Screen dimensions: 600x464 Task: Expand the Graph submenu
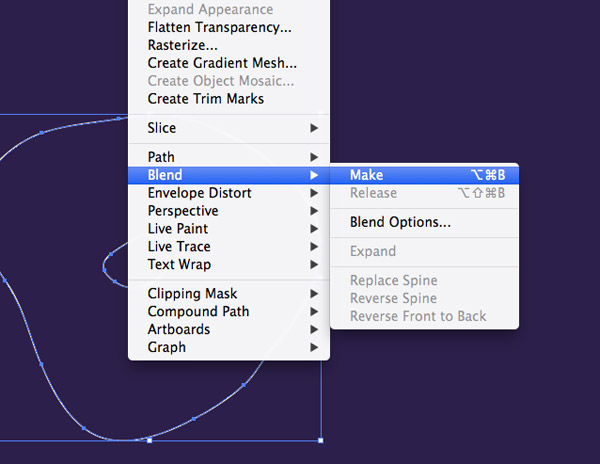coord(166,348)
